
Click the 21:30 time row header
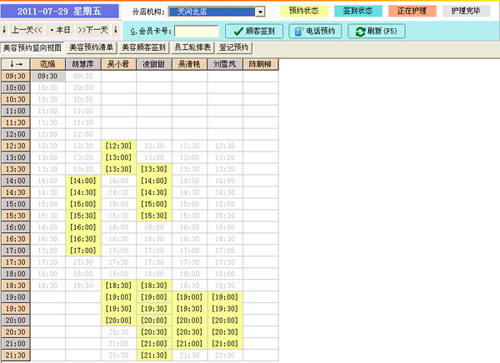coord(16,355)
